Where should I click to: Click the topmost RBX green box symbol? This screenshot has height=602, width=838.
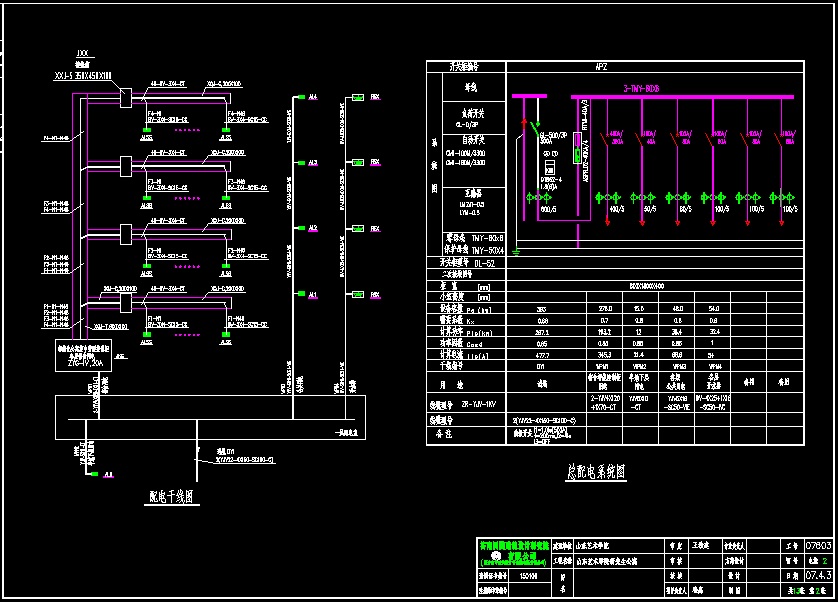tap(359, 97)
